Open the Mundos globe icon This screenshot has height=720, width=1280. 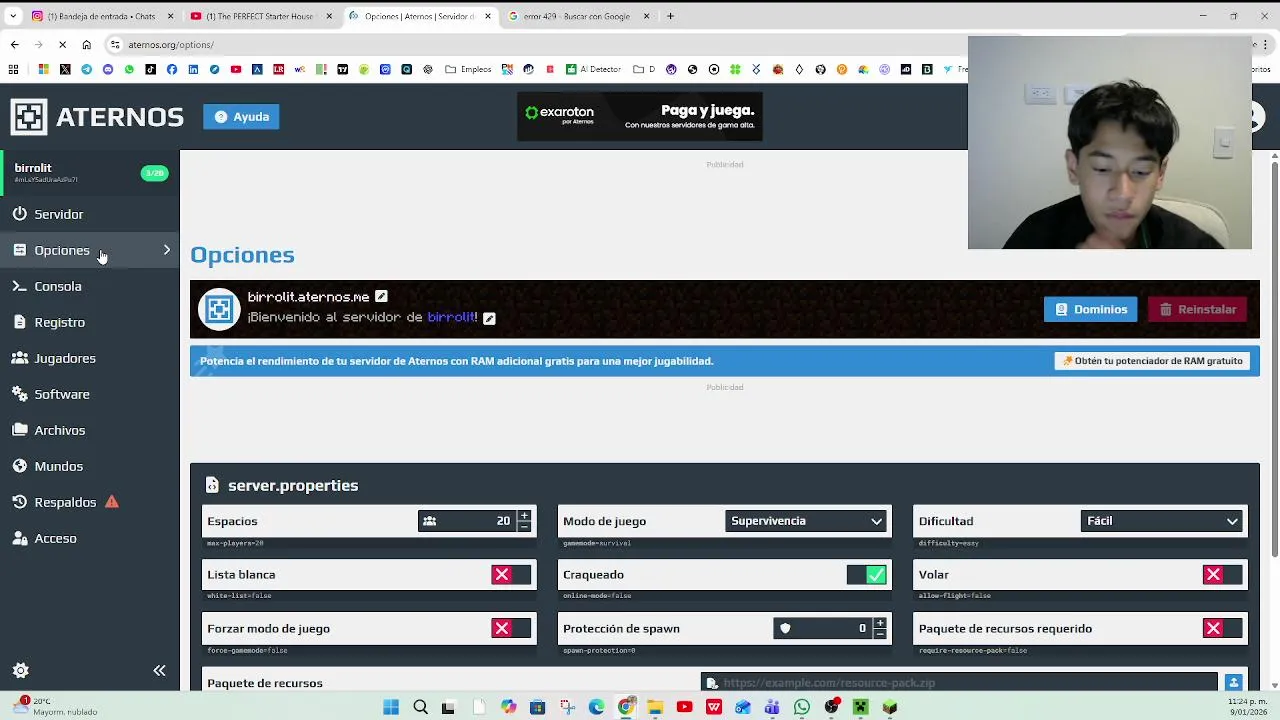[20, 466]
